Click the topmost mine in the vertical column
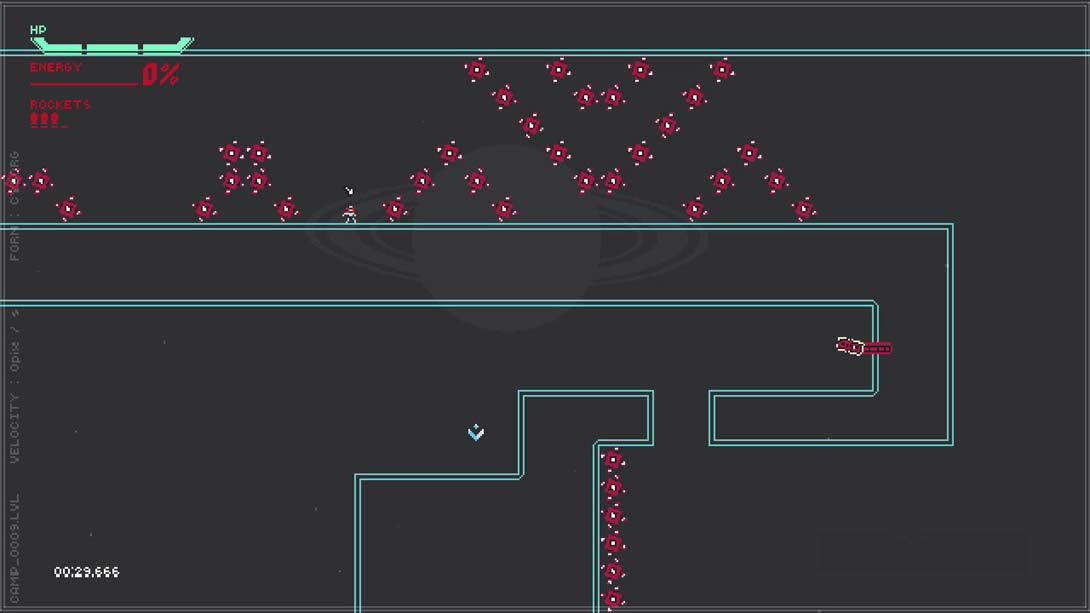 click(612, 460)
